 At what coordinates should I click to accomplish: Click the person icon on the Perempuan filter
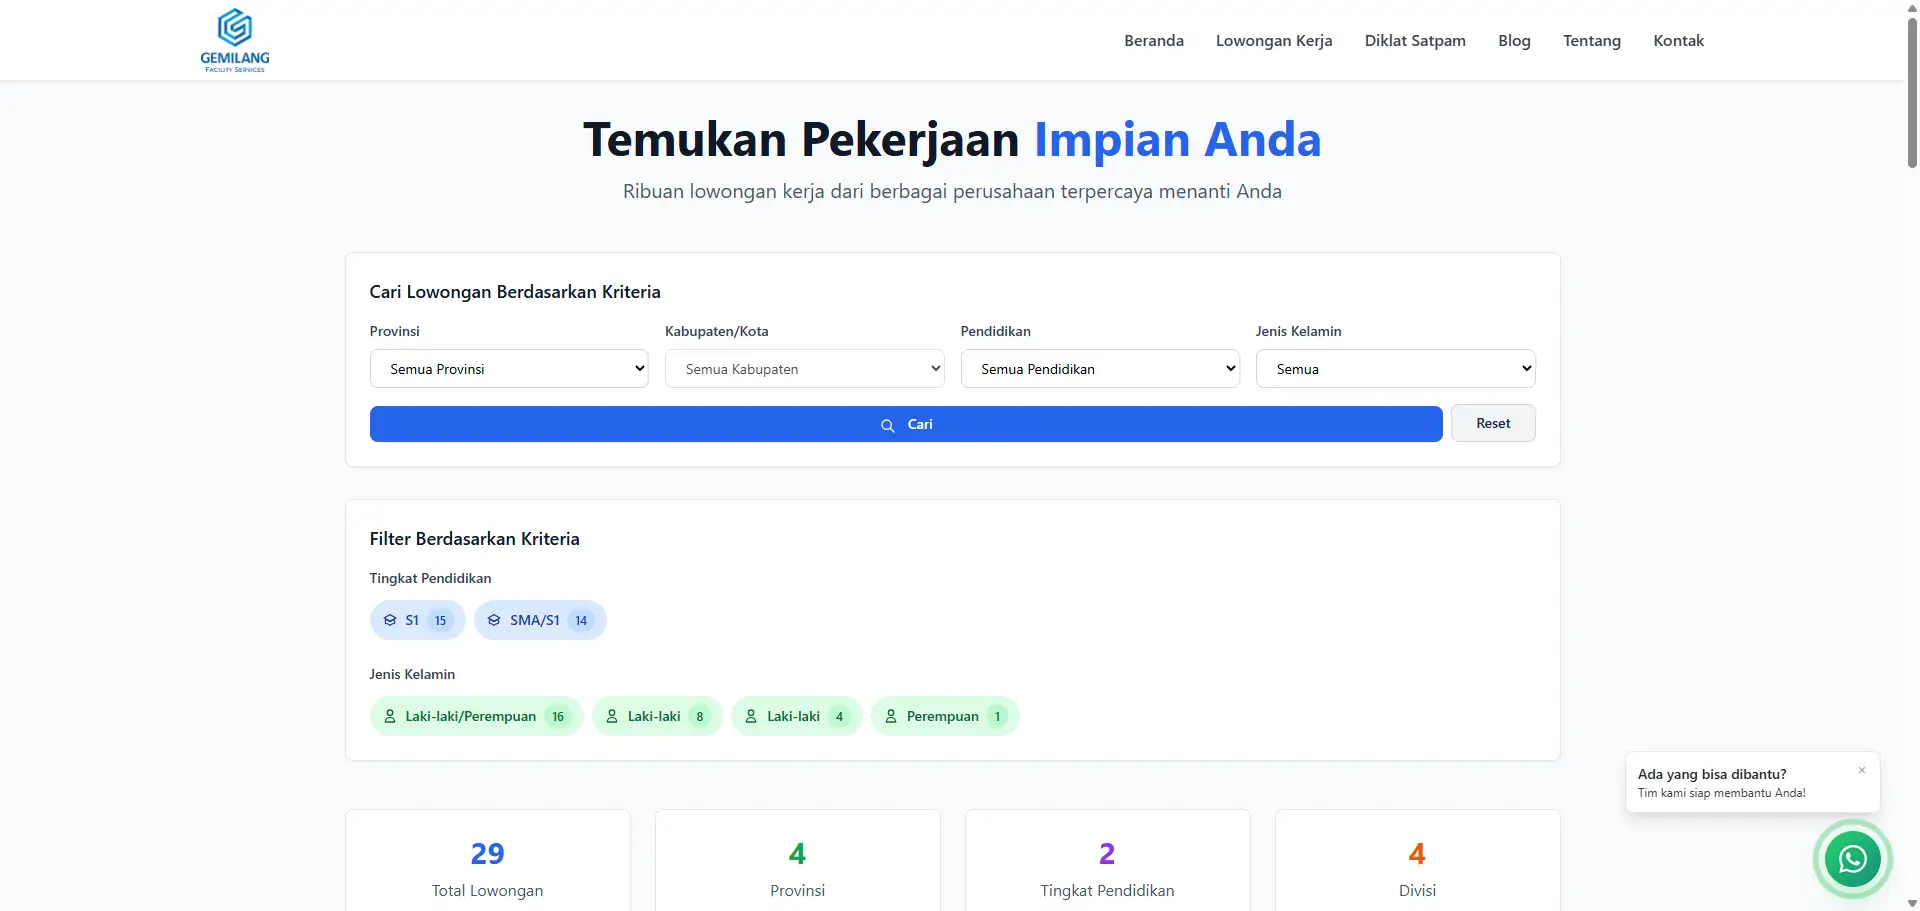click(890, 716)
